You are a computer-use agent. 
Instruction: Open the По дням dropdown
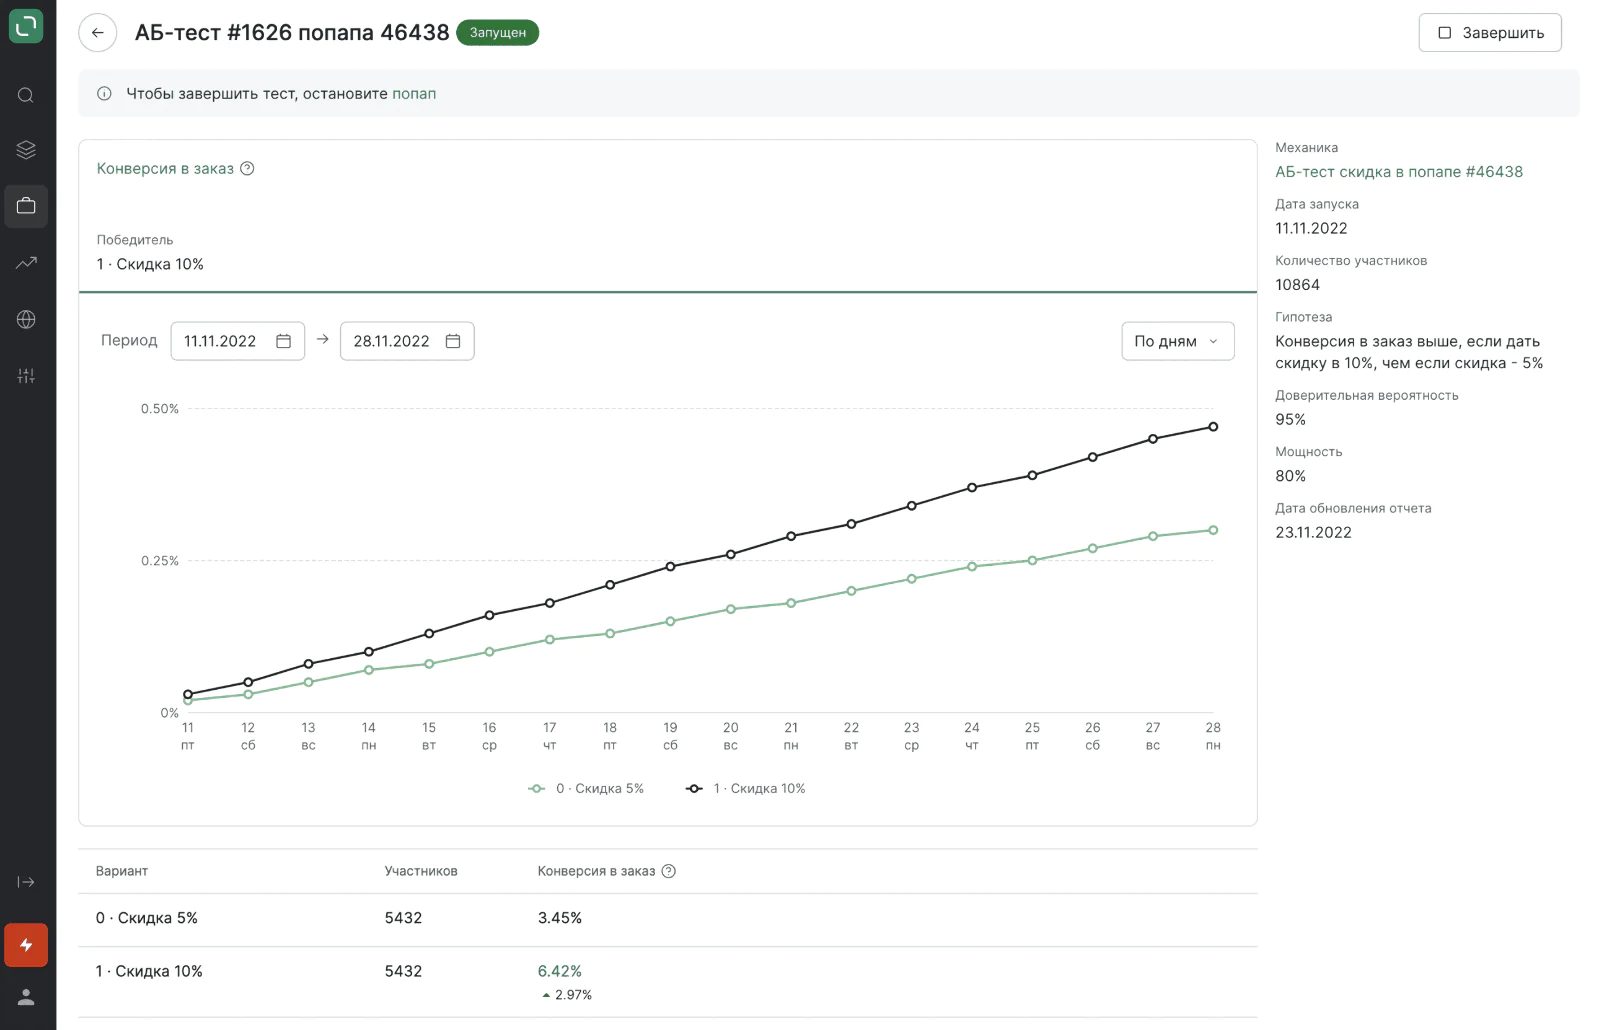point(1178,341)
